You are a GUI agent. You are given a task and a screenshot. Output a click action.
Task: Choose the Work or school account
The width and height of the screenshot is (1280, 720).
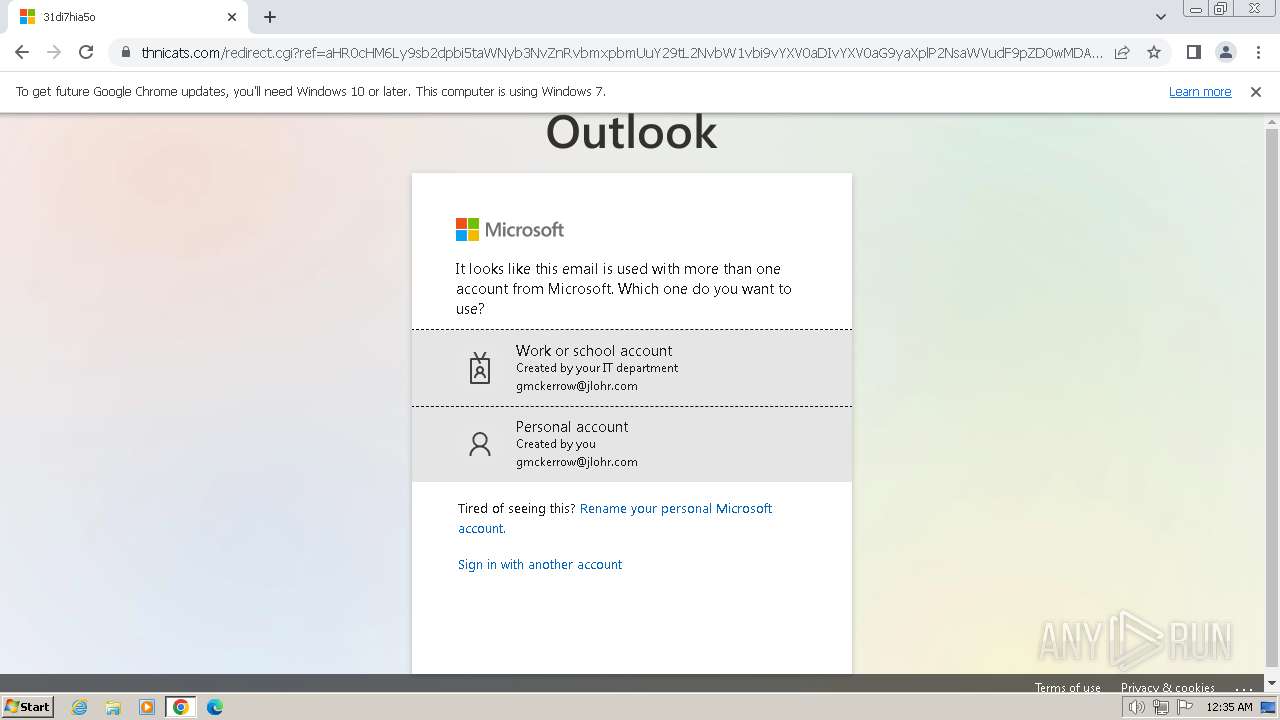pyautogui.click(x=632, y=368)
